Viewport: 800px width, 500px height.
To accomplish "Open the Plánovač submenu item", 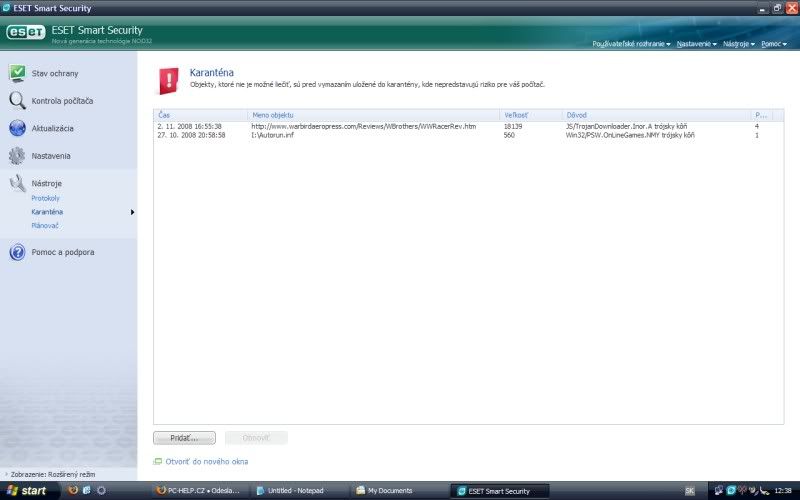I will coord(45,226).
